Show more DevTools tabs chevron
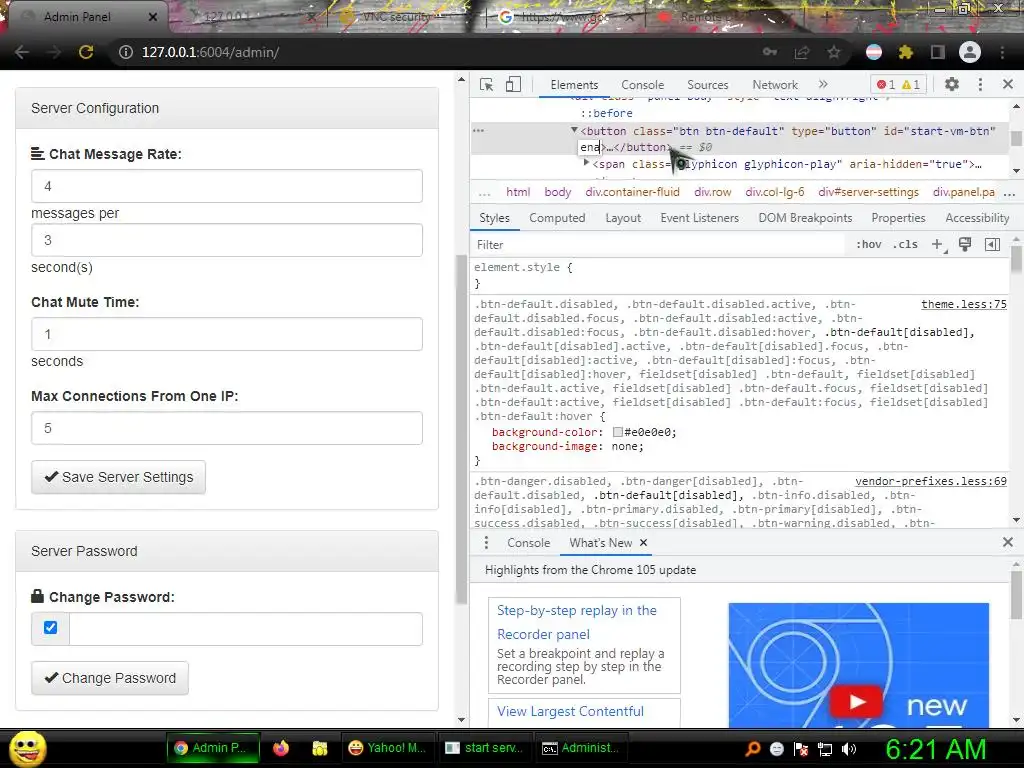 click(823, 84)
